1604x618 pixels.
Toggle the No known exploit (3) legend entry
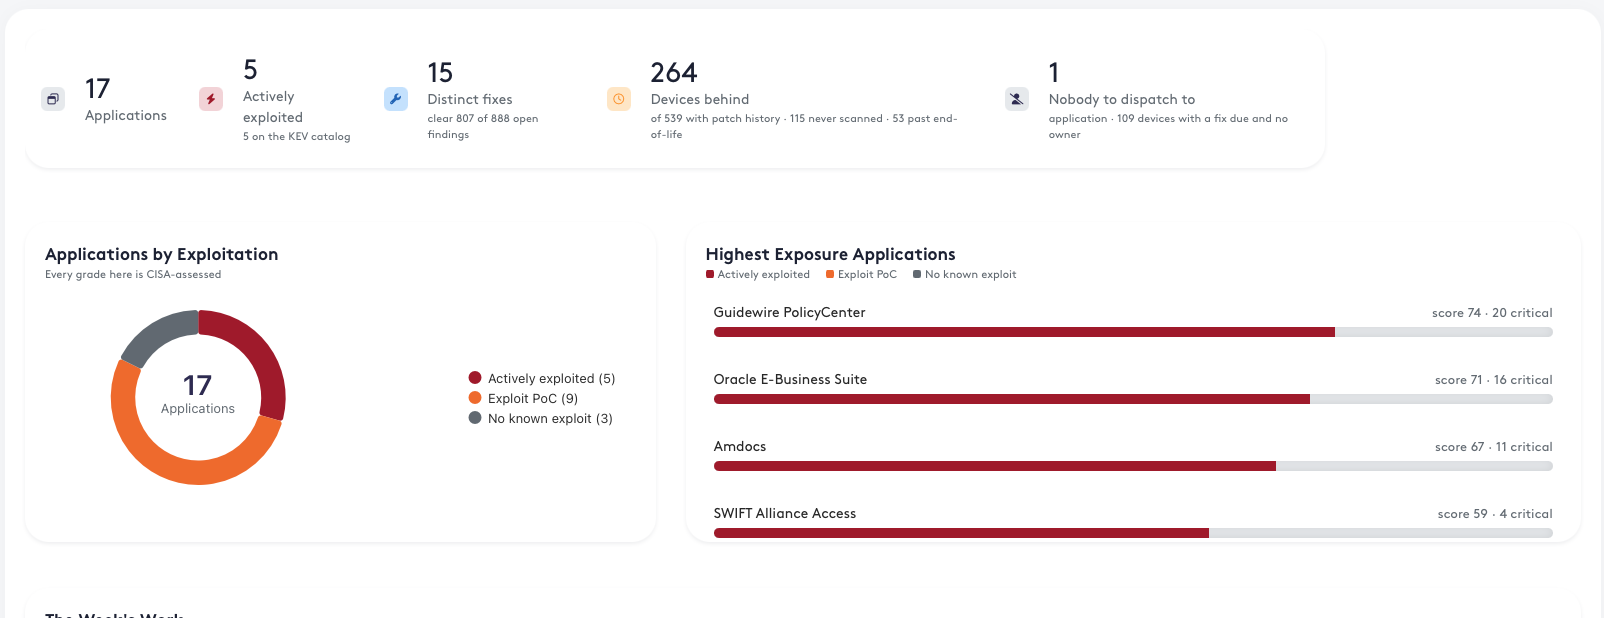pyautogui.click(x=541, y=418)
